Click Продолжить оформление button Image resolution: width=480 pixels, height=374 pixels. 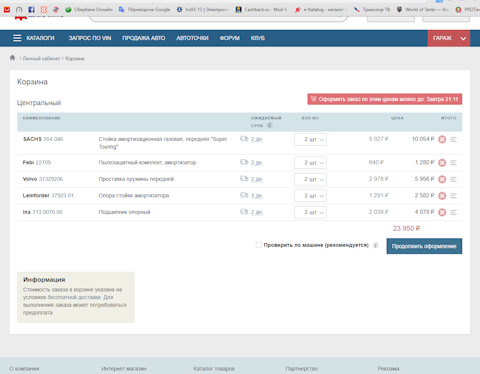424,246
